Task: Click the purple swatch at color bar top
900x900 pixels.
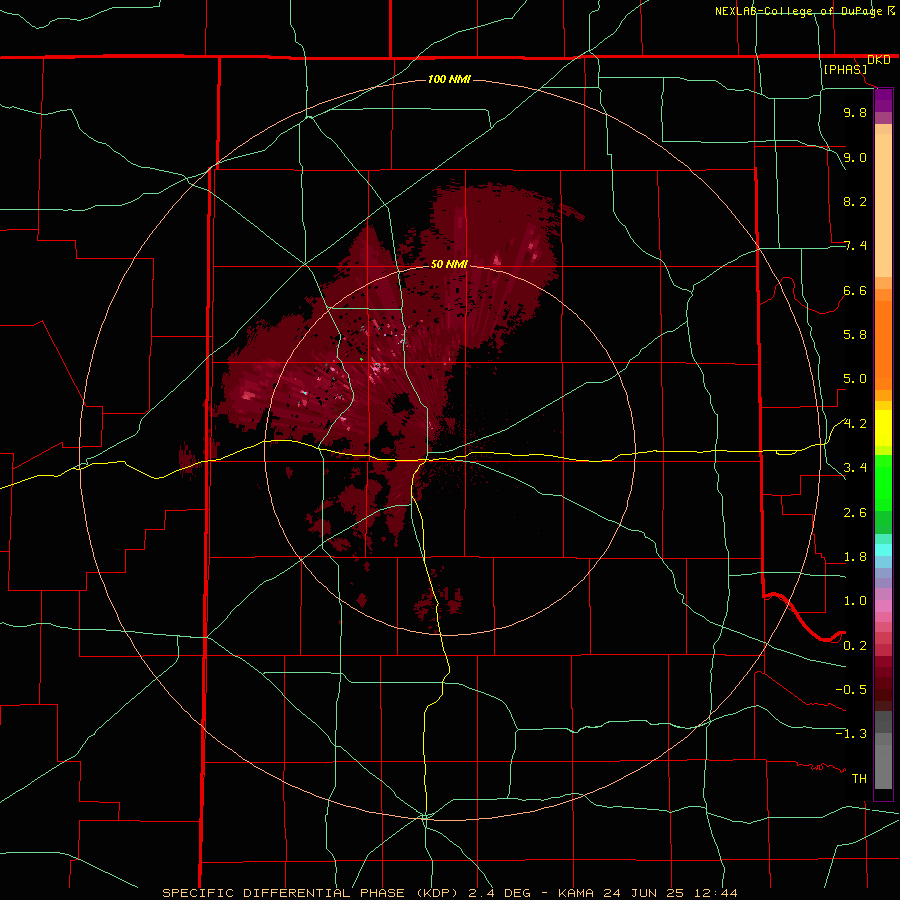Action: (x=883, y=100)
